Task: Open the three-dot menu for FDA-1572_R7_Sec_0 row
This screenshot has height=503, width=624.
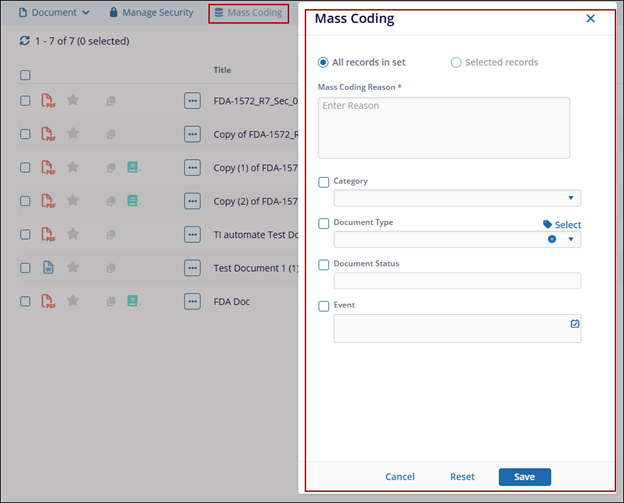Action: click(x=192, y=100)
